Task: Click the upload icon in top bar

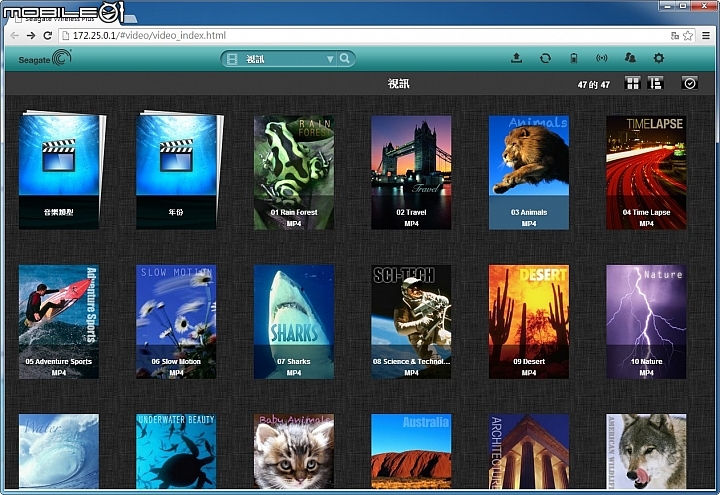Action: (517, 58)
